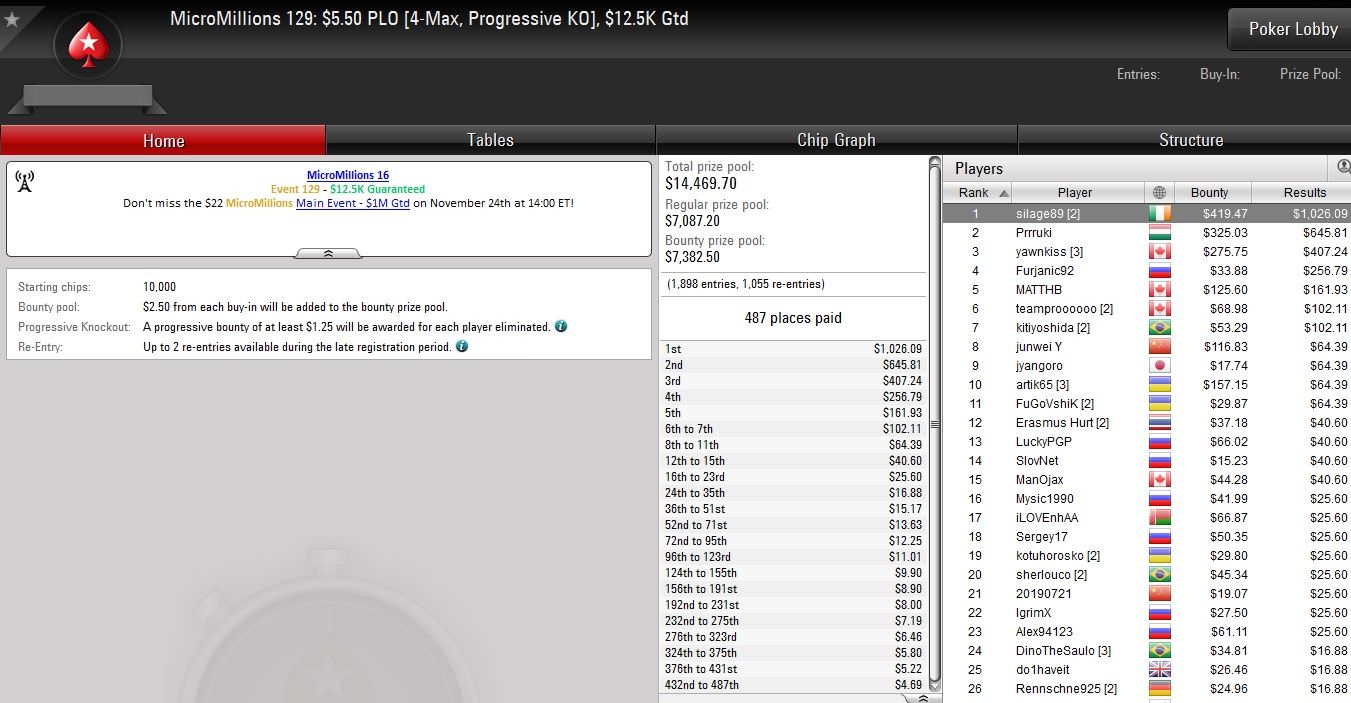Screen dimensions: 1351x703
Task: Click the globe country column header icon
Action: pyautogui.click(x=1159, y=192)
